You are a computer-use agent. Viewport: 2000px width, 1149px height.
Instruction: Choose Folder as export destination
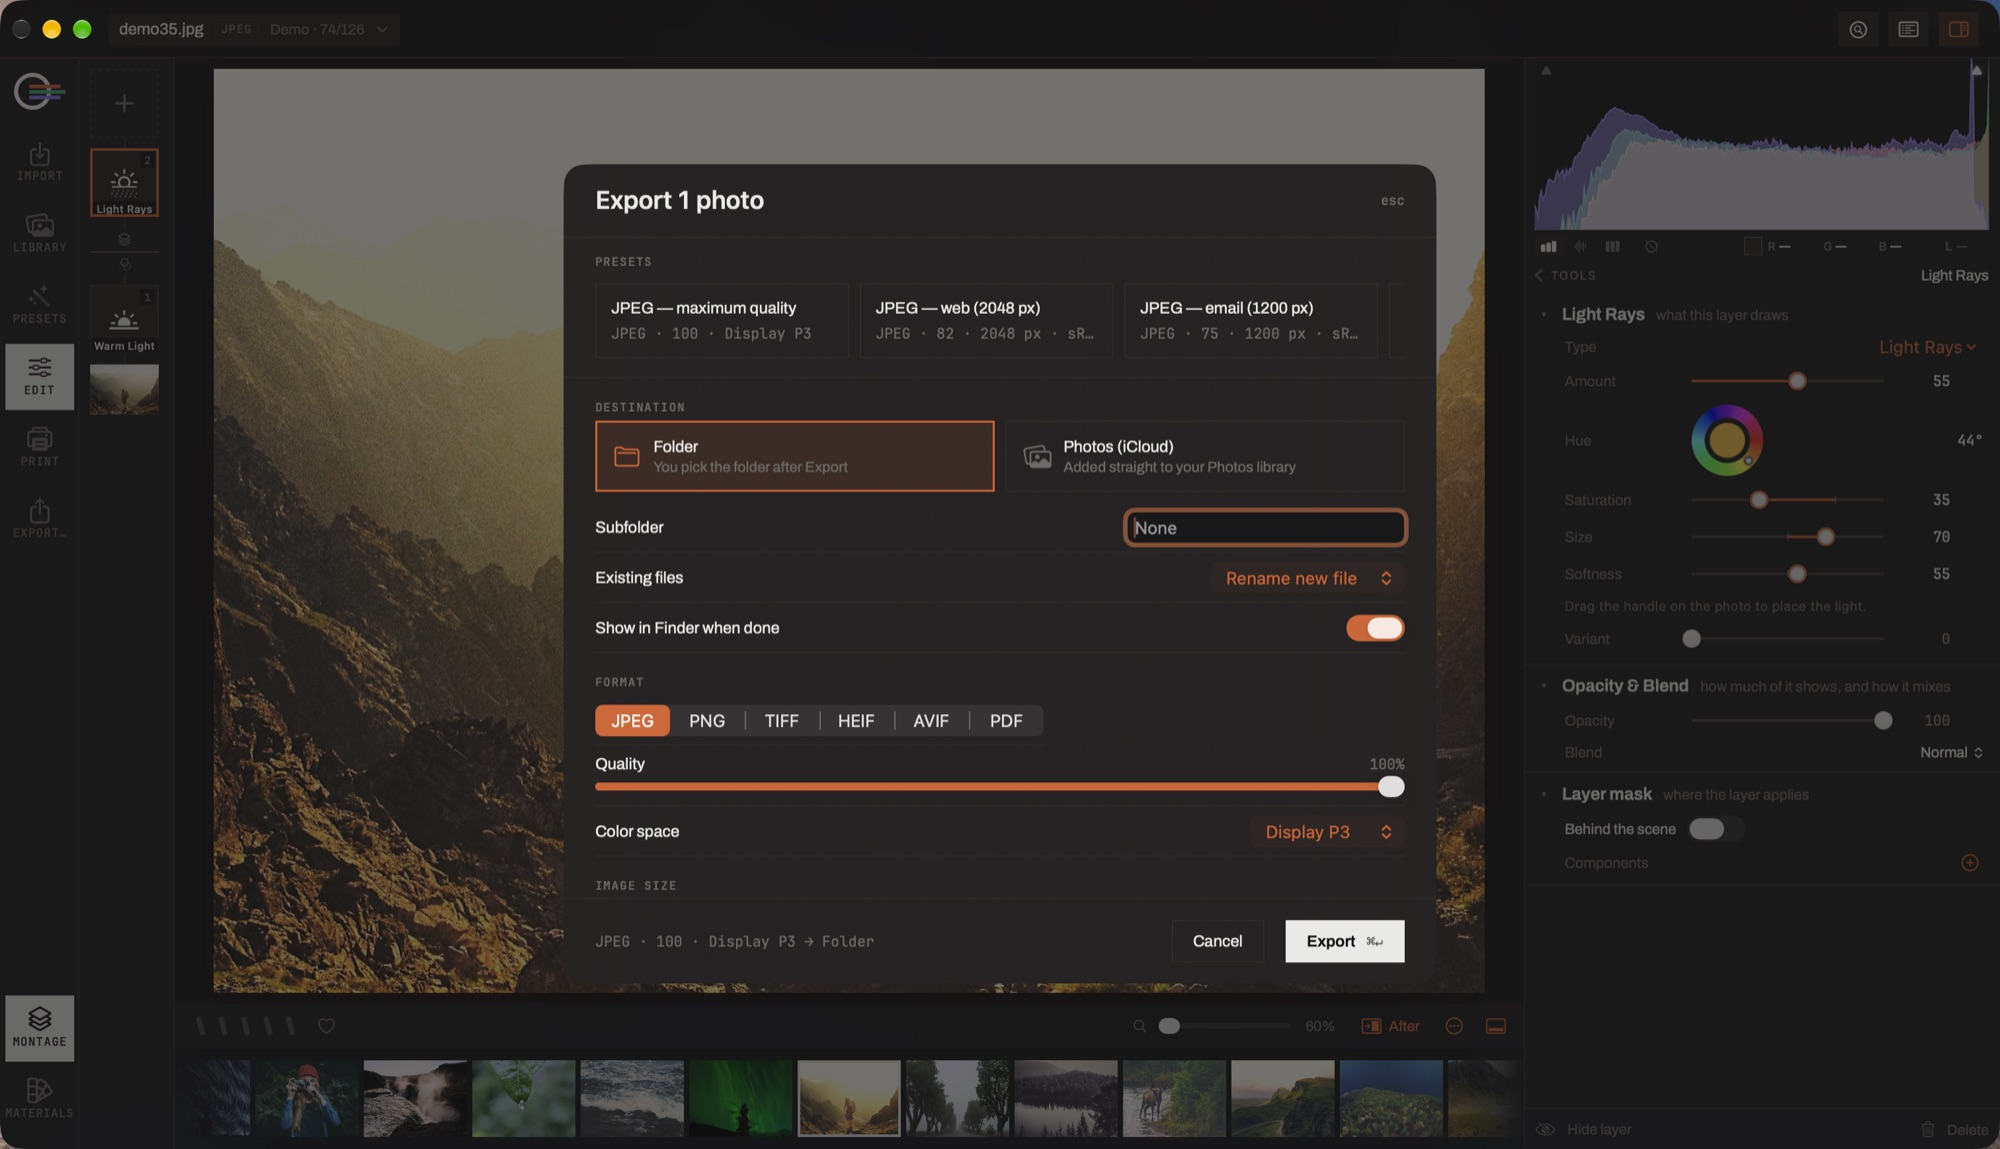[x=795, y=456]
